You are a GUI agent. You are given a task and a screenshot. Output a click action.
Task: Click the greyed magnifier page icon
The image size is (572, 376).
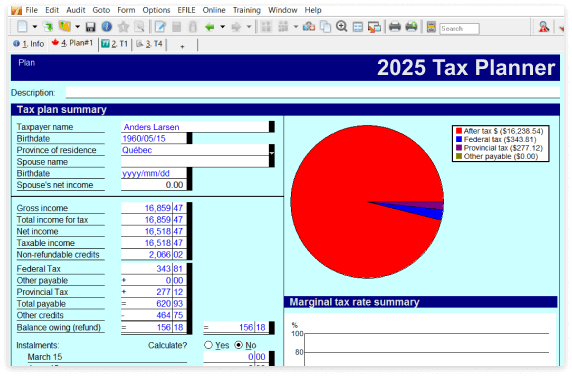pos(139,27)
